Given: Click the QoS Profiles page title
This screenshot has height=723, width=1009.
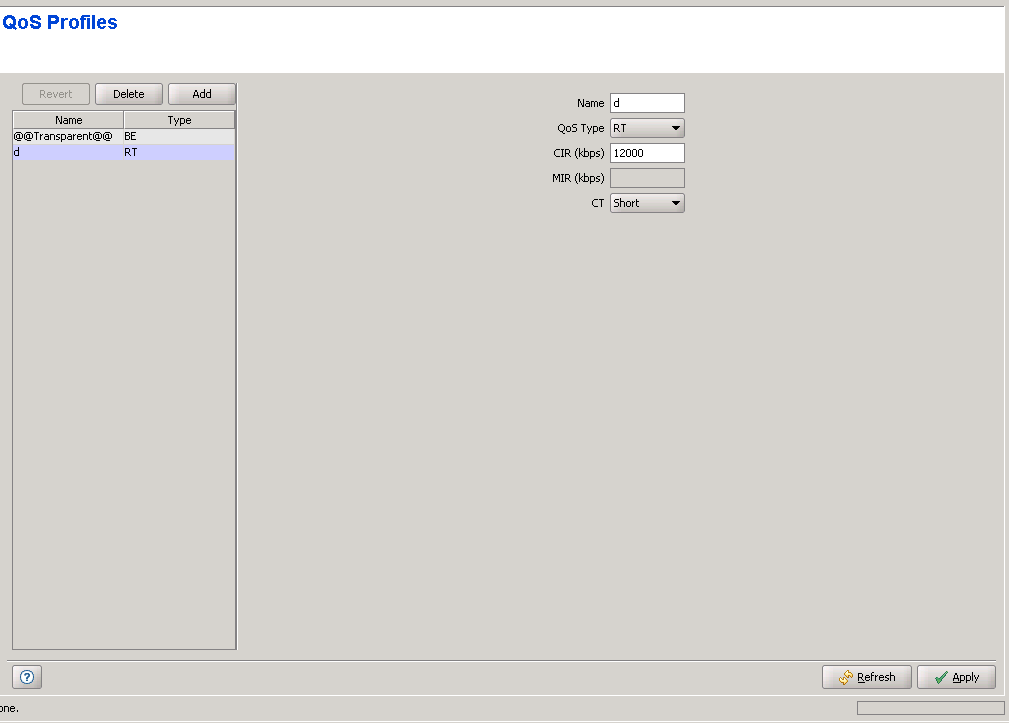Looking at the screenshot, I should click(x=60, y=22).
